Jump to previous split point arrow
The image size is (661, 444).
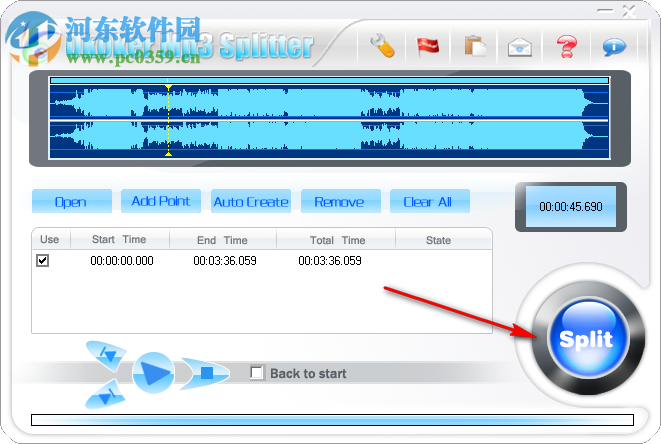coord(106,355)
